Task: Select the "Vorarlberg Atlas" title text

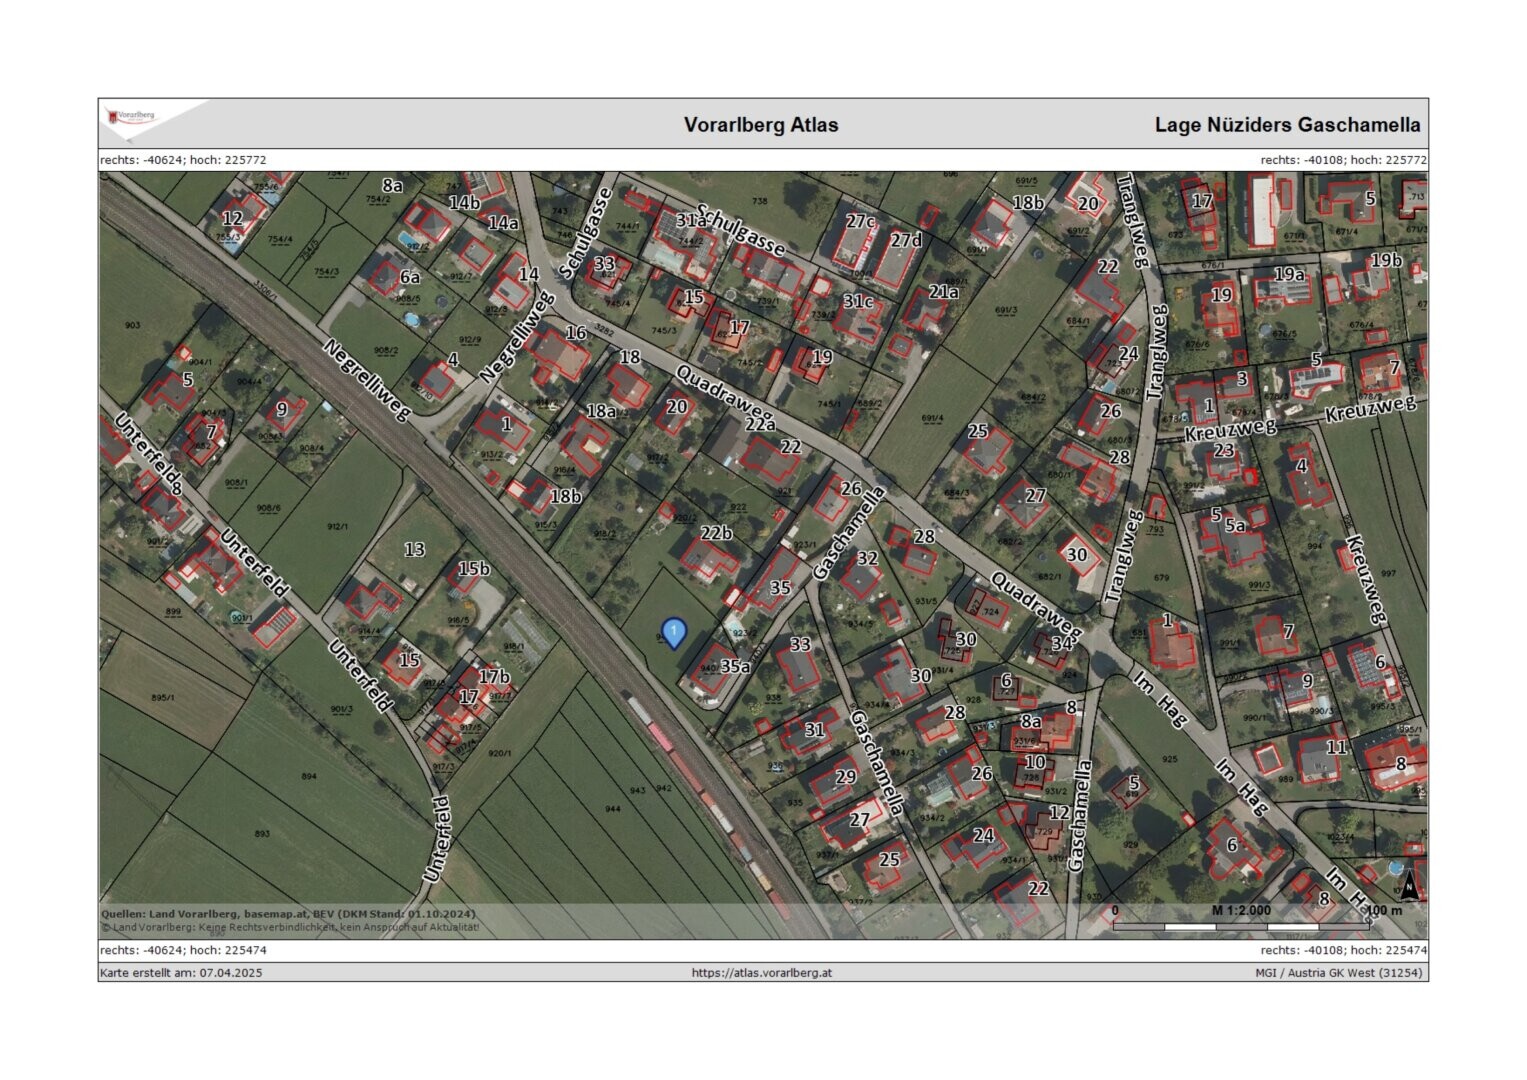Action: pyautogui.click(x=760, y=125)
